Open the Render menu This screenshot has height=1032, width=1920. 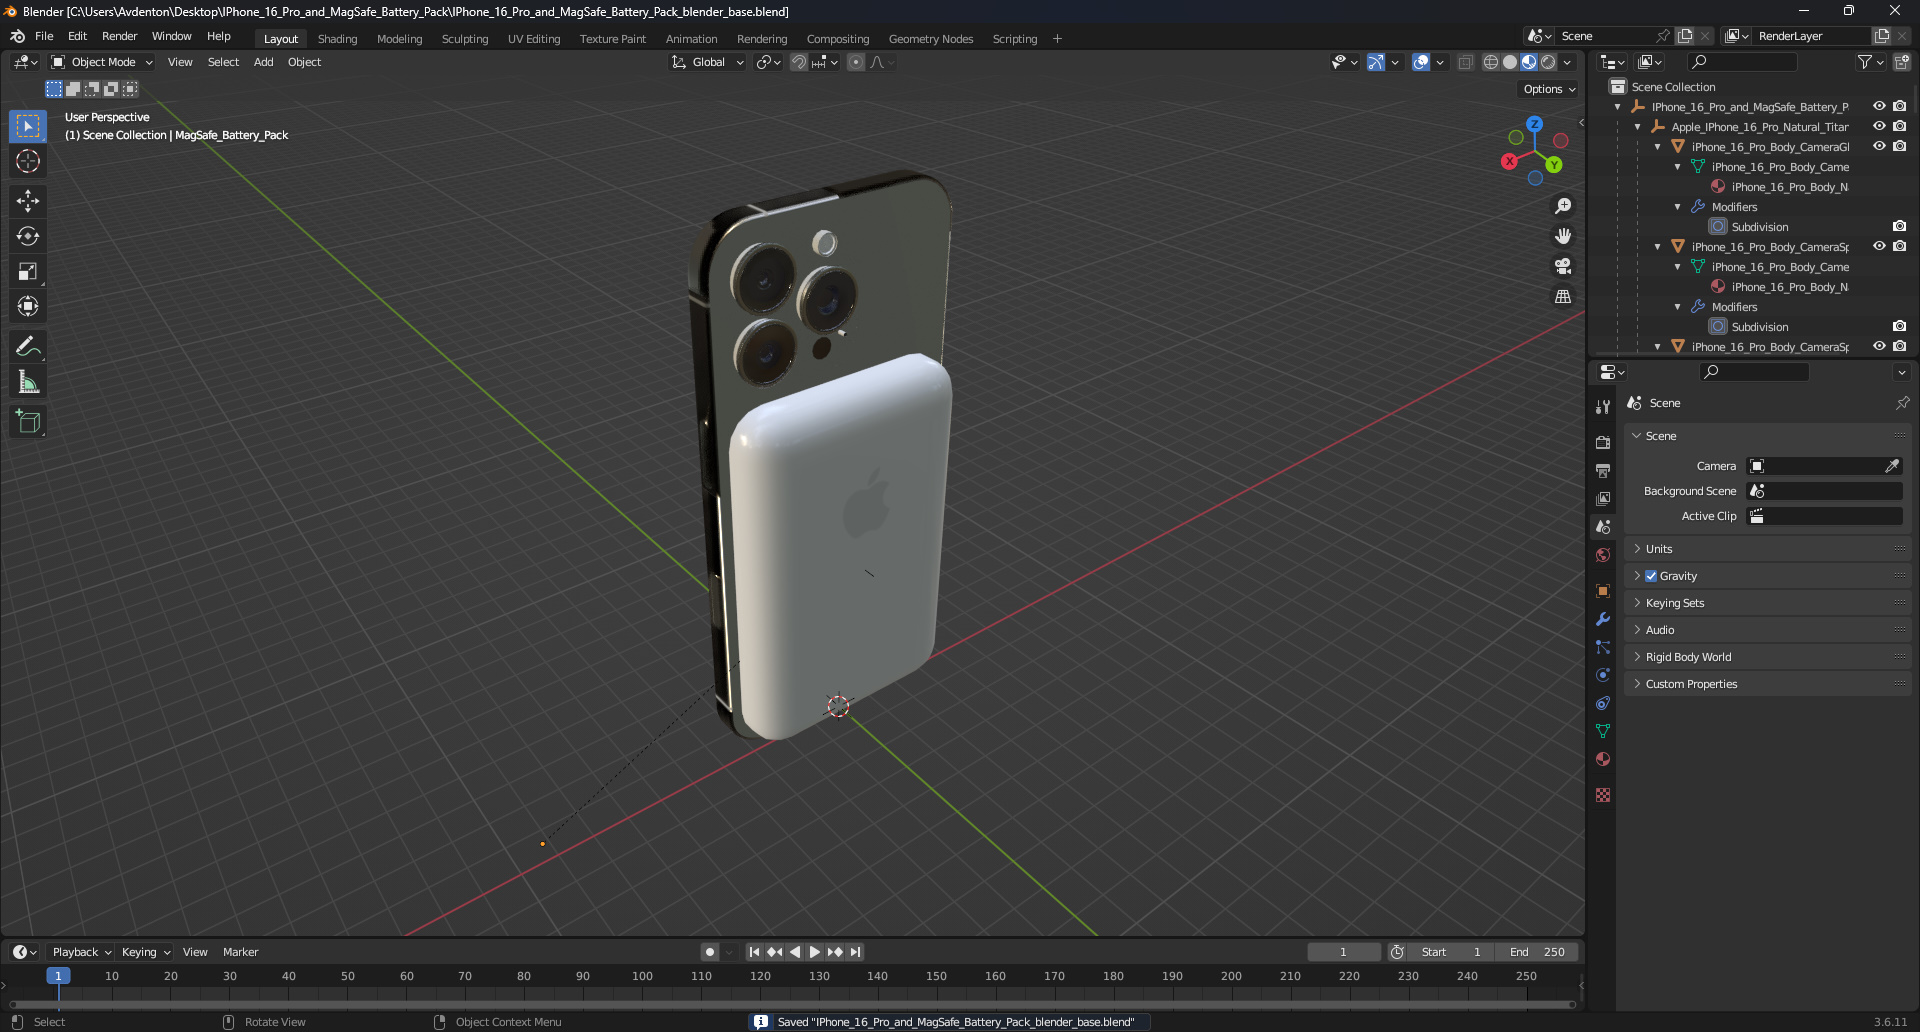point(119,36)
